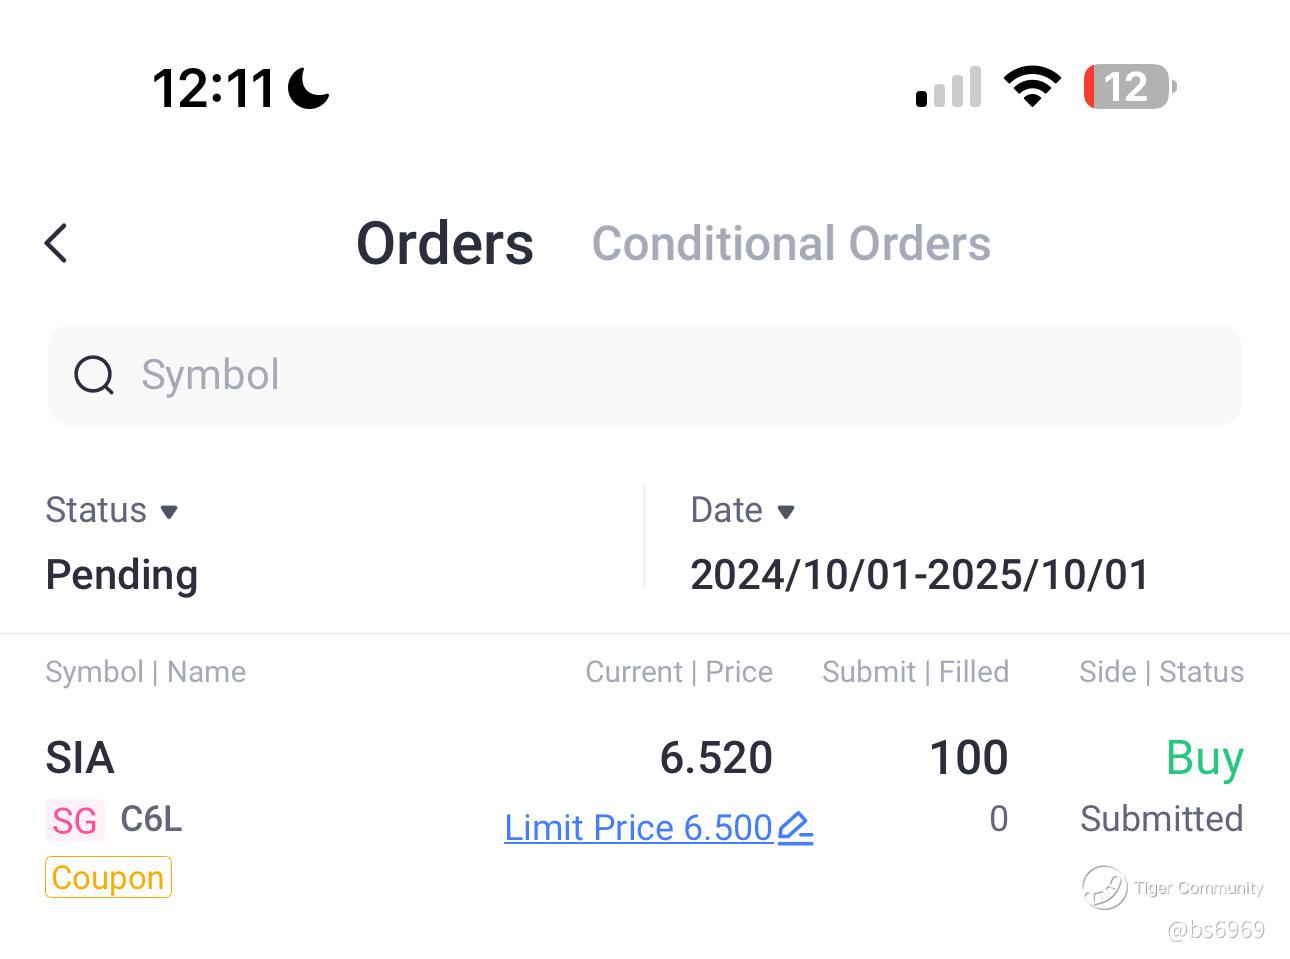
Task: Switch to the Conditional Orders tab
Action: [x=791, y=243]
